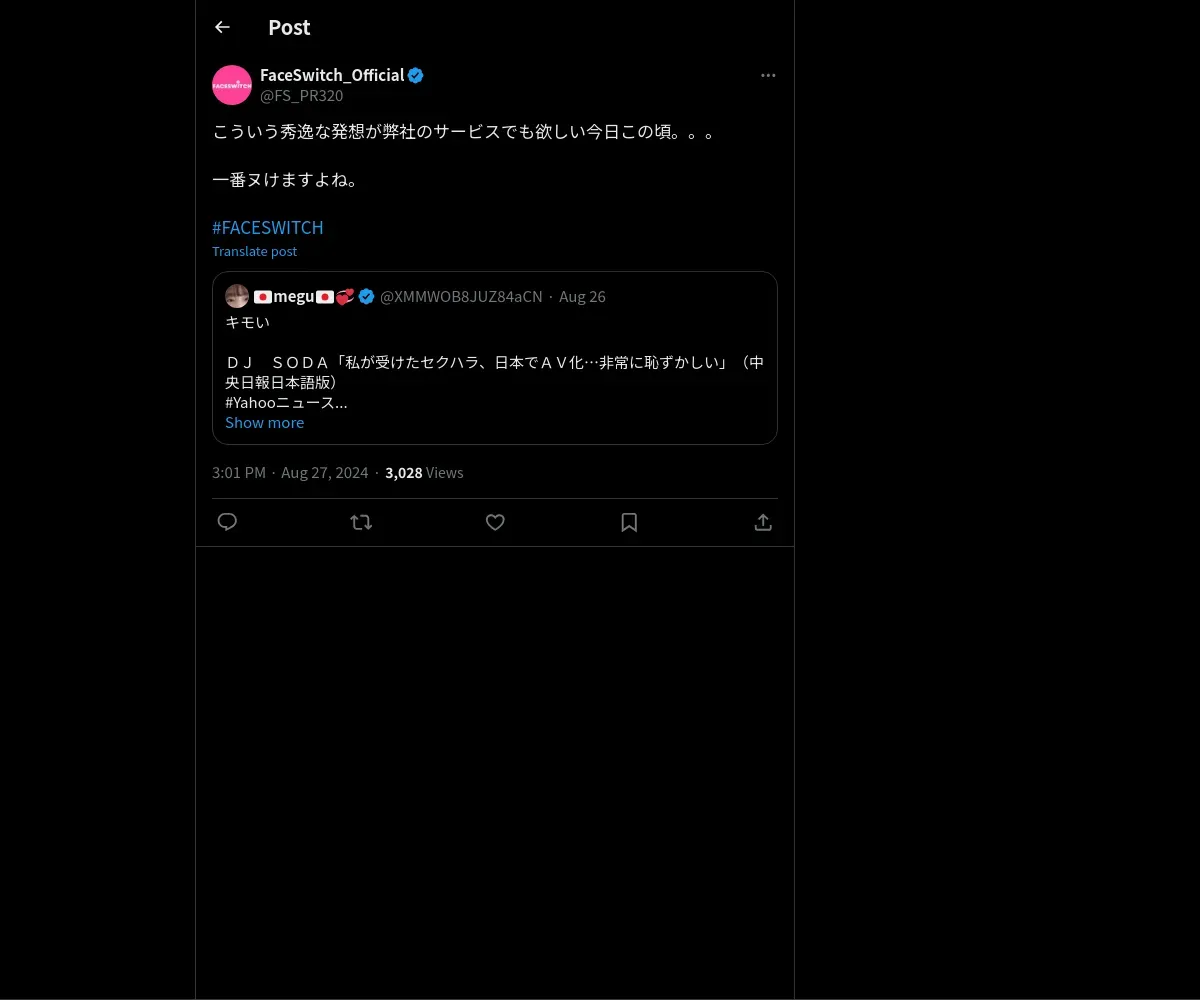Image resolution: width=1200 pixels, height=1000 pixels.
Task: Go back using the left arrow icon
Action: pyautogui.click(x=222, y=27)
